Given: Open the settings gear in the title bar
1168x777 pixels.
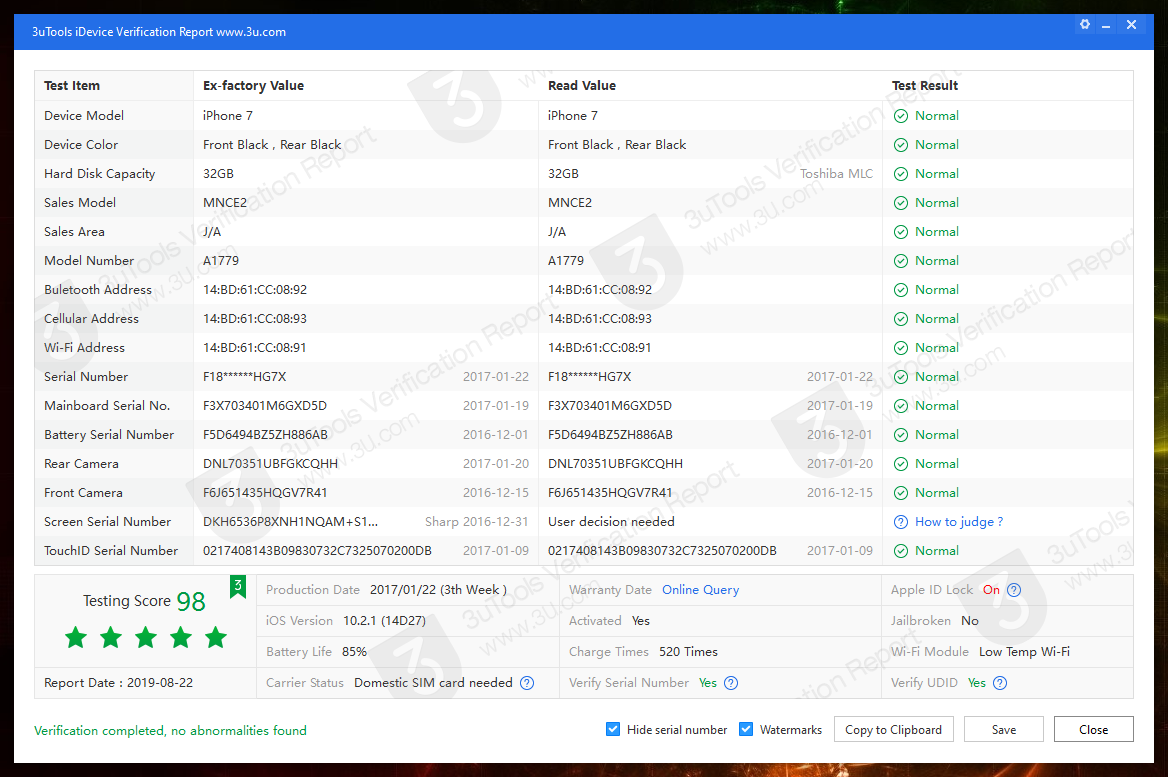Looking at the screenshot, I should click(1085, 25).
